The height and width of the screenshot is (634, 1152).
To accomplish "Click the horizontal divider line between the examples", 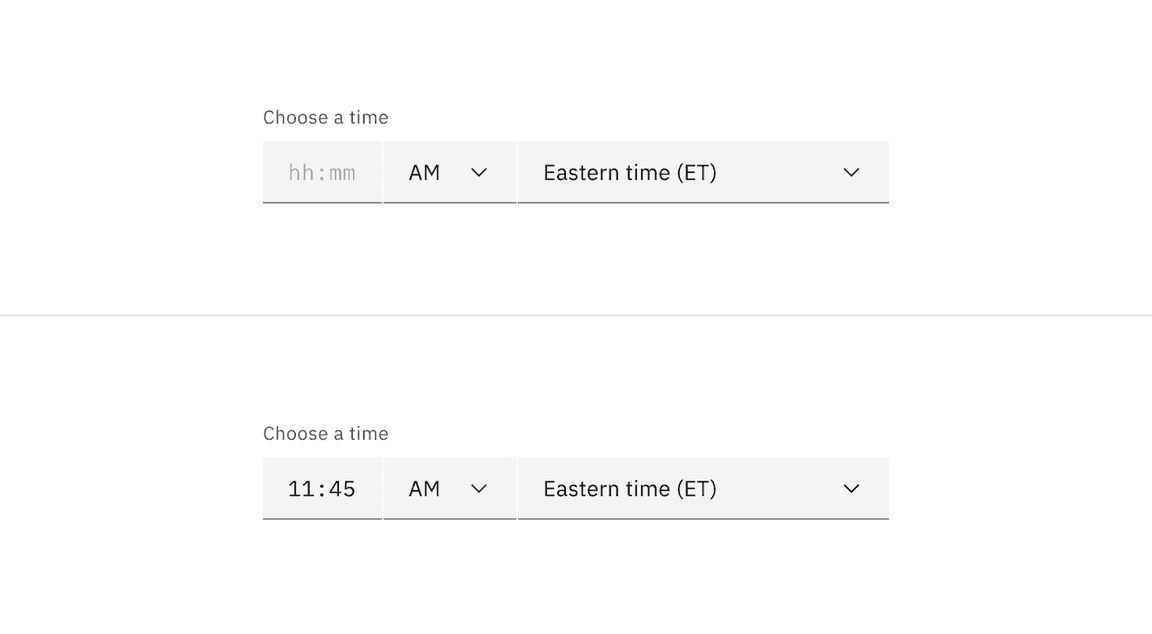I will [x=576, y=317].
